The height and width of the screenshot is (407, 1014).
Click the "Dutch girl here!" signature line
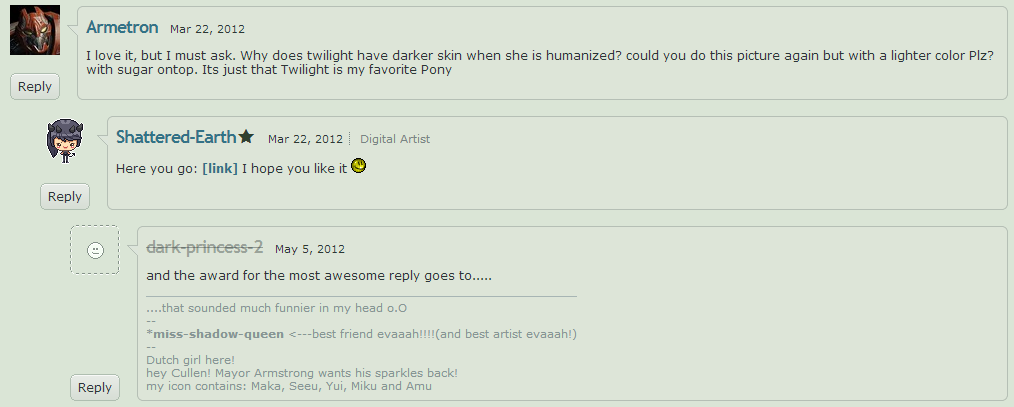click(190, 360)
